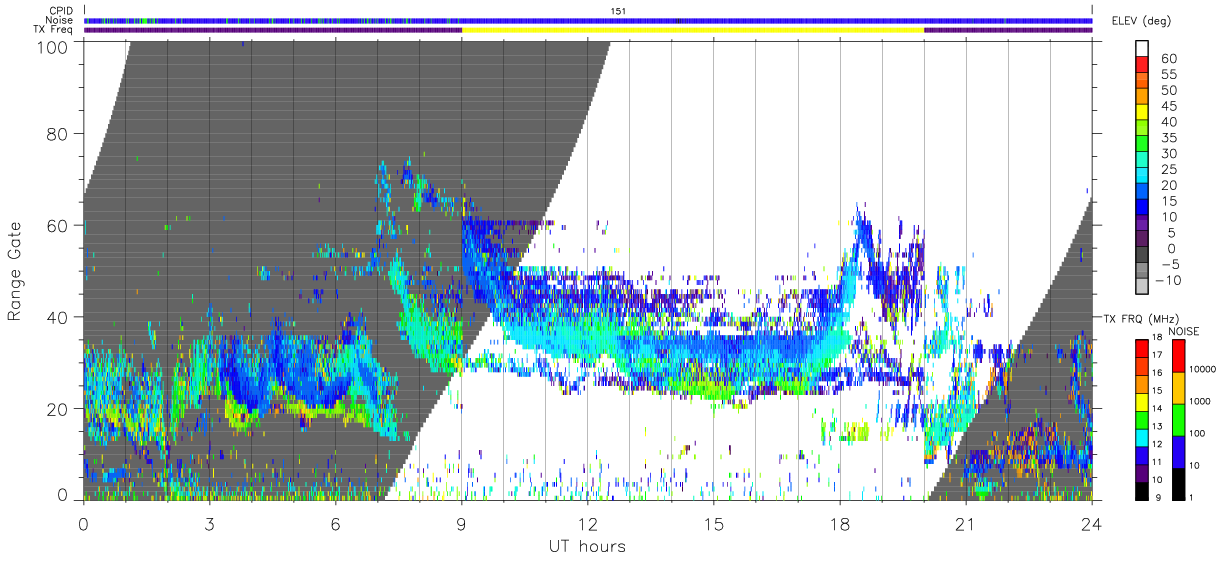Click the ELEV scale label '55'
Screen dimensions: 1228x567
1168,75
